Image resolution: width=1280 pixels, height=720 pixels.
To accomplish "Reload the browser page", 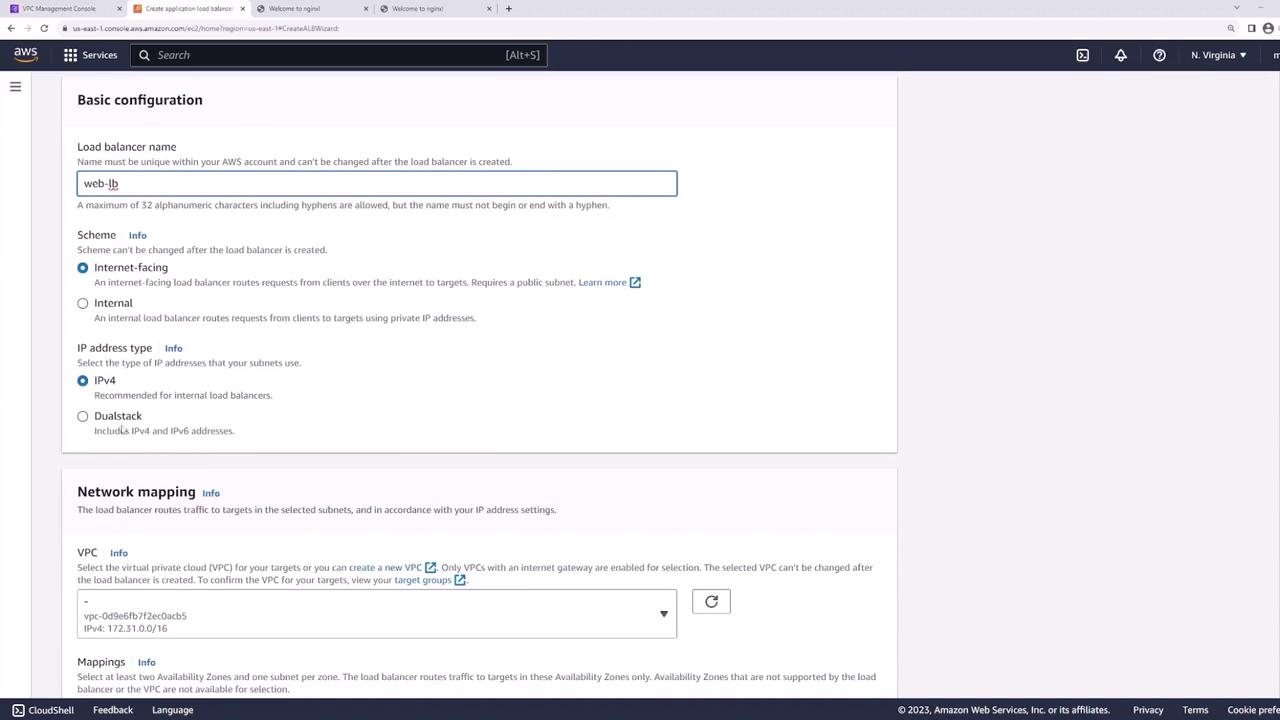I will click(x=44, y=28).
